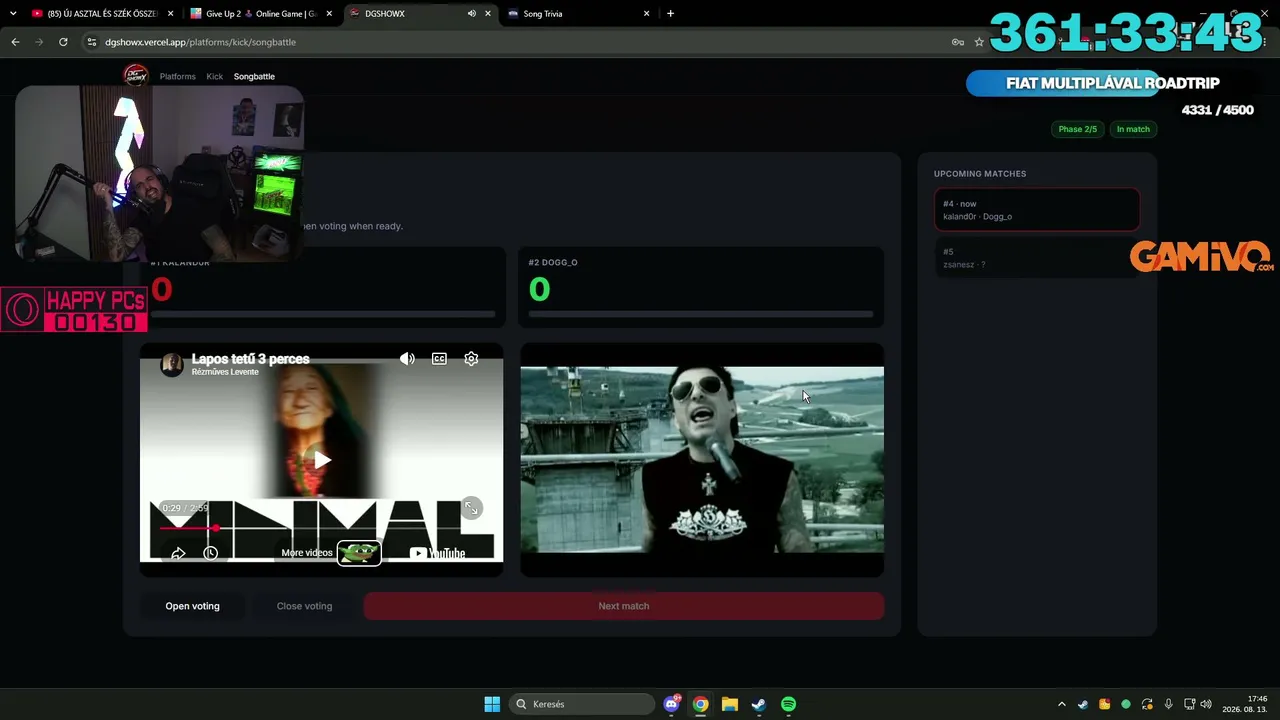Click the UPCOMING MATCHES heading
This screenshot has height=720, width=1280.
pos(980,174)
